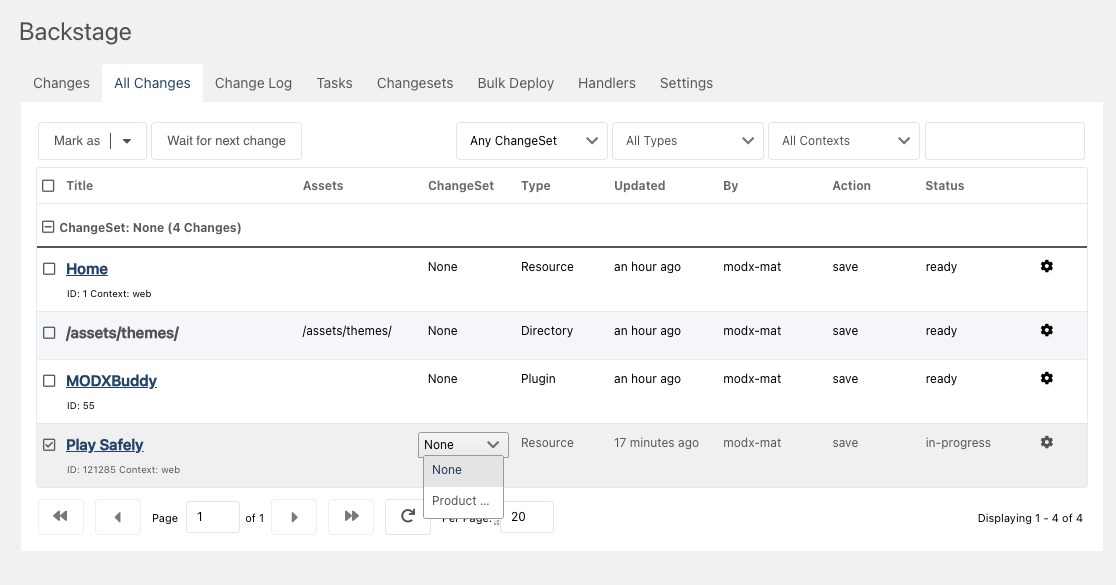Click the Displaying 1 - 4 of 4 text
The height and width of the screenshot is (585, 1116).
(1030, 518)
